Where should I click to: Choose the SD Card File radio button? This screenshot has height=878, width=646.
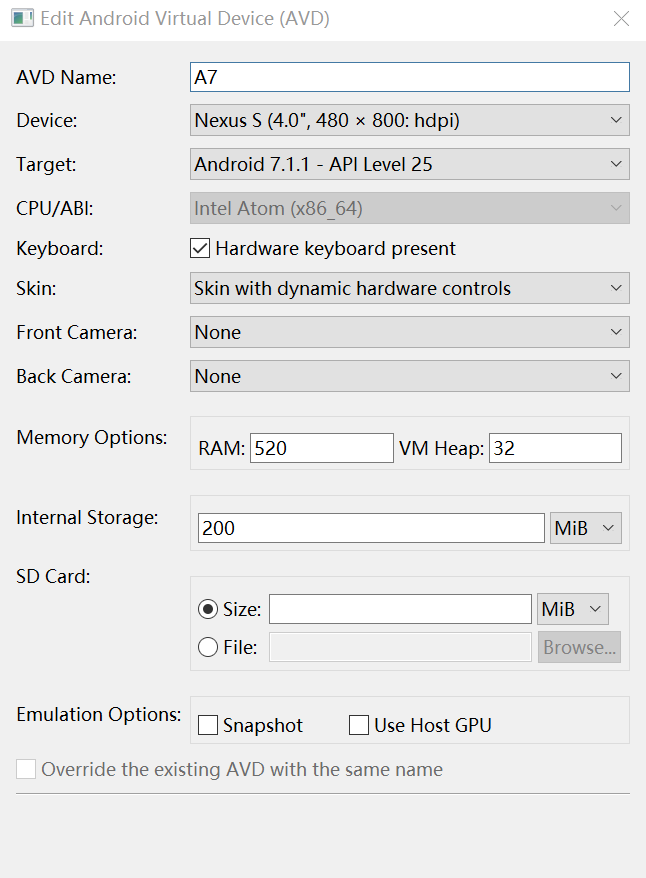point(208,647)
